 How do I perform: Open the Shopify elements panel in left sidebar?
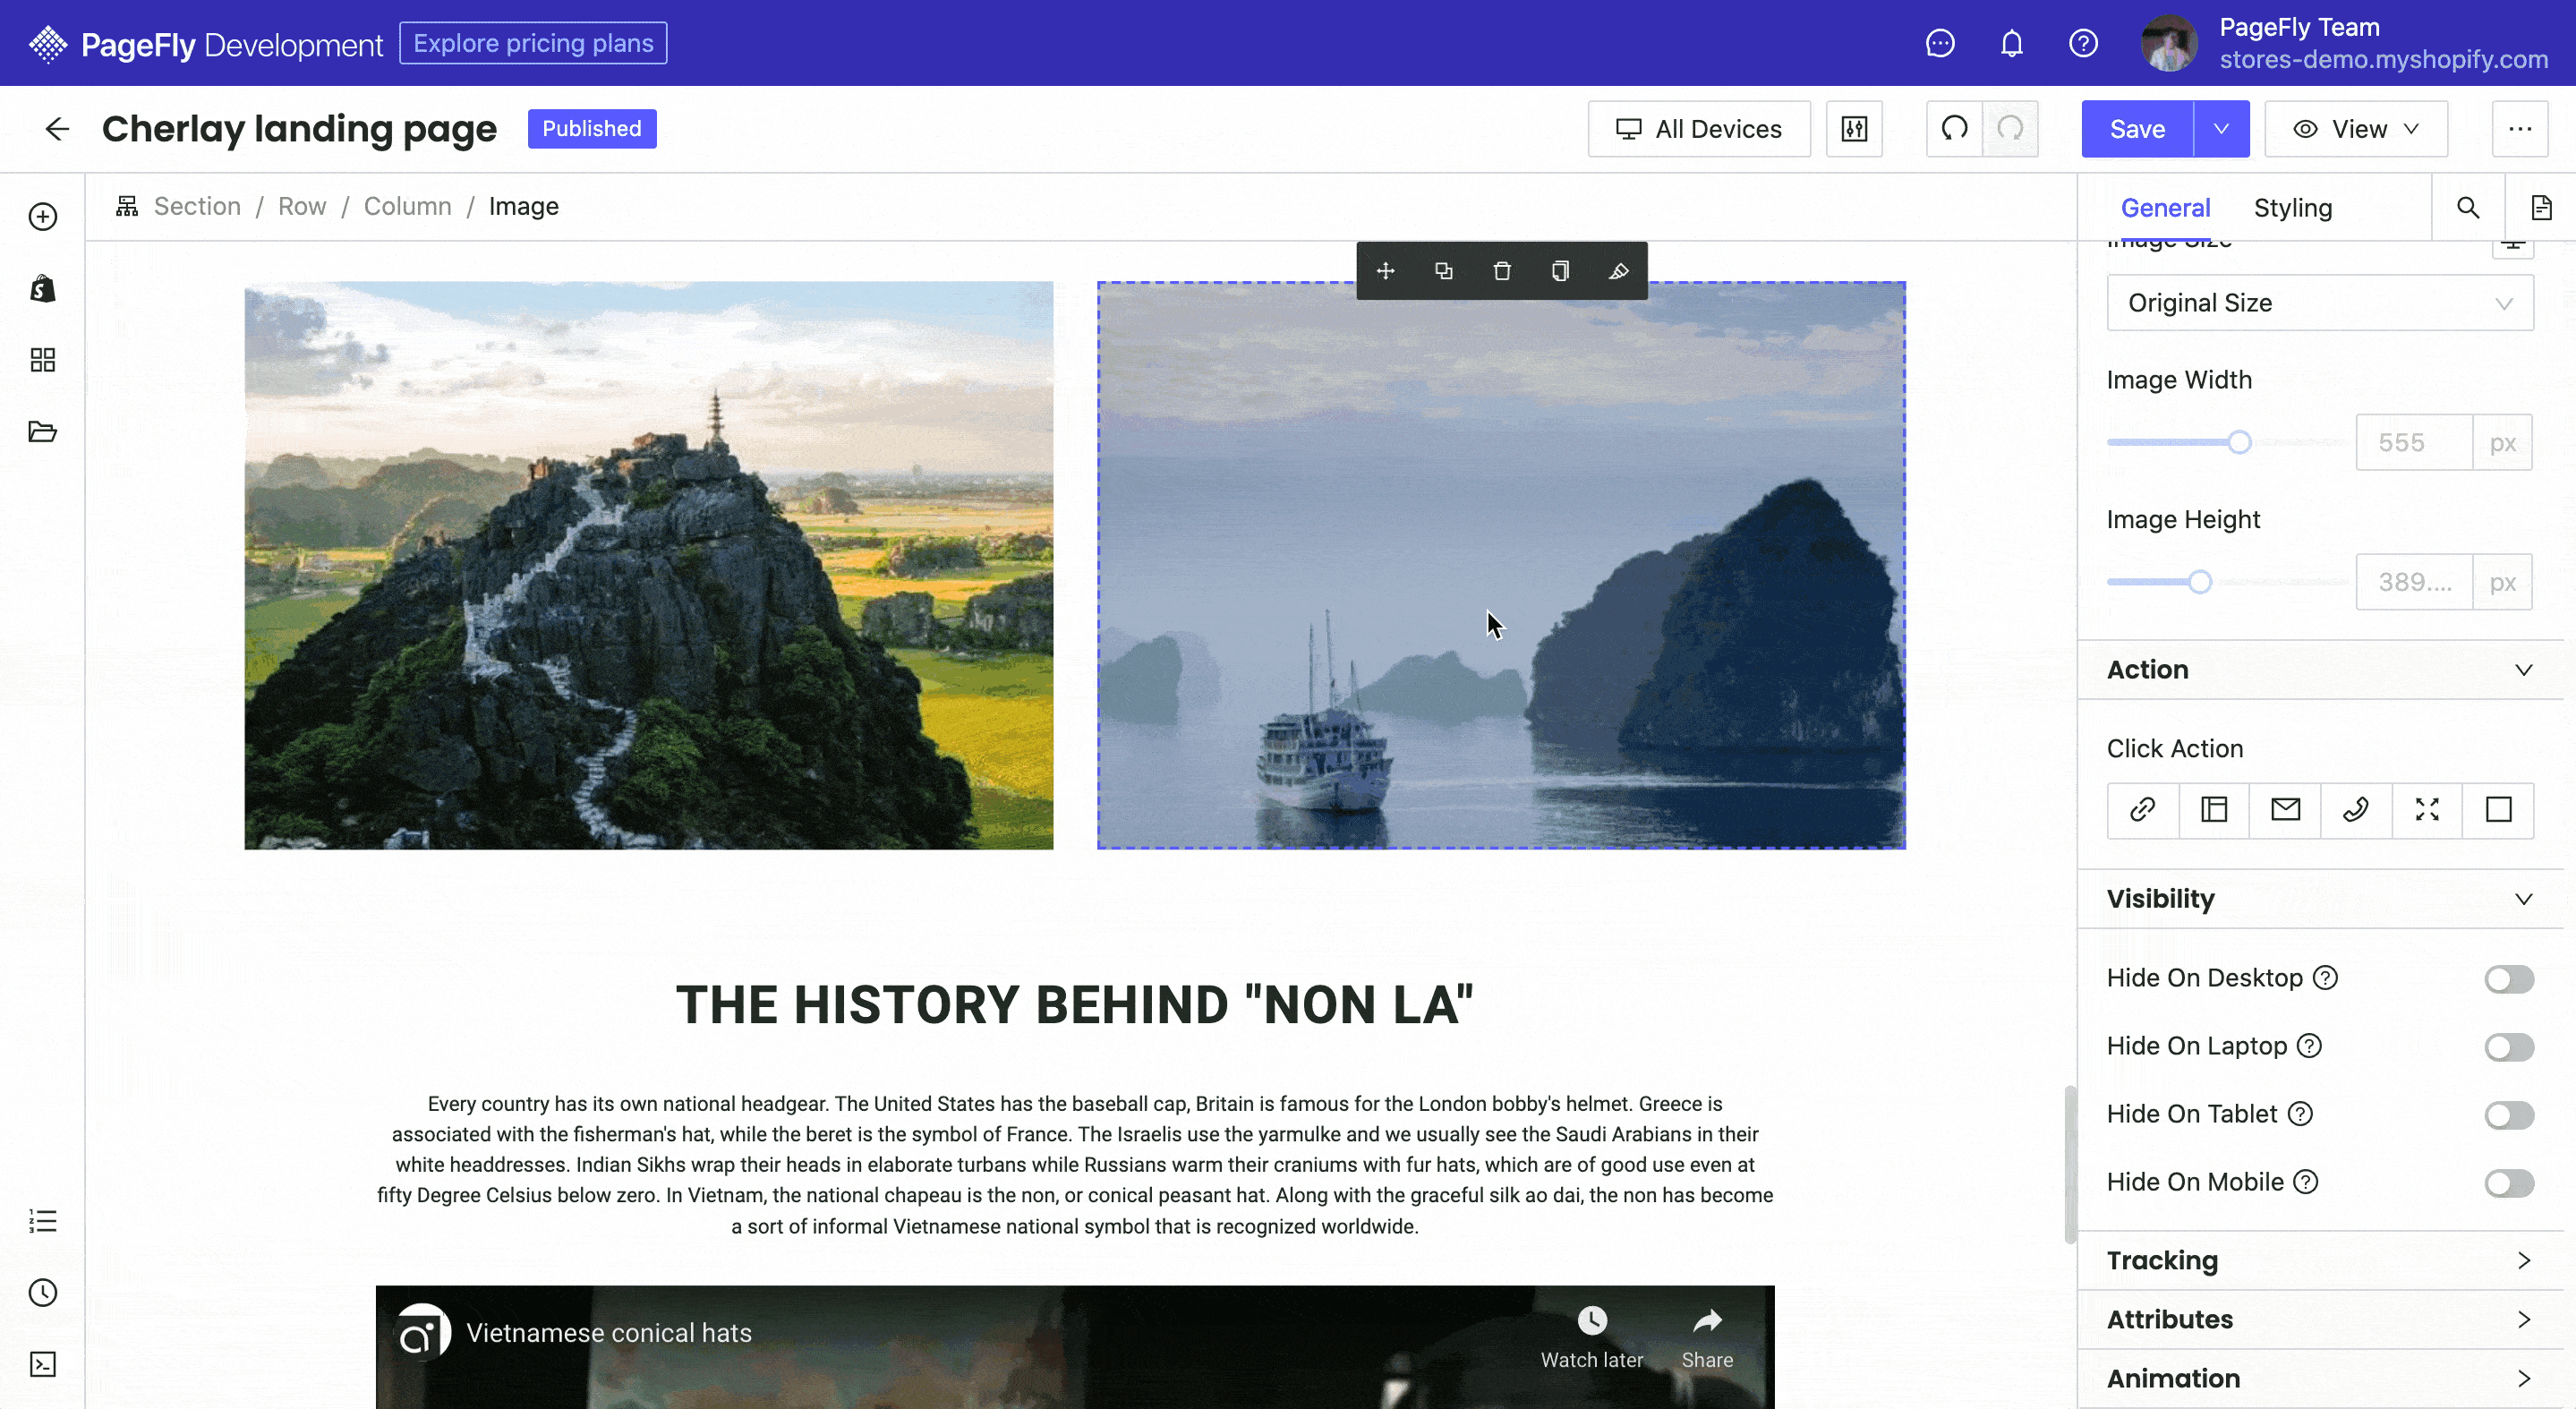[43, 289]
